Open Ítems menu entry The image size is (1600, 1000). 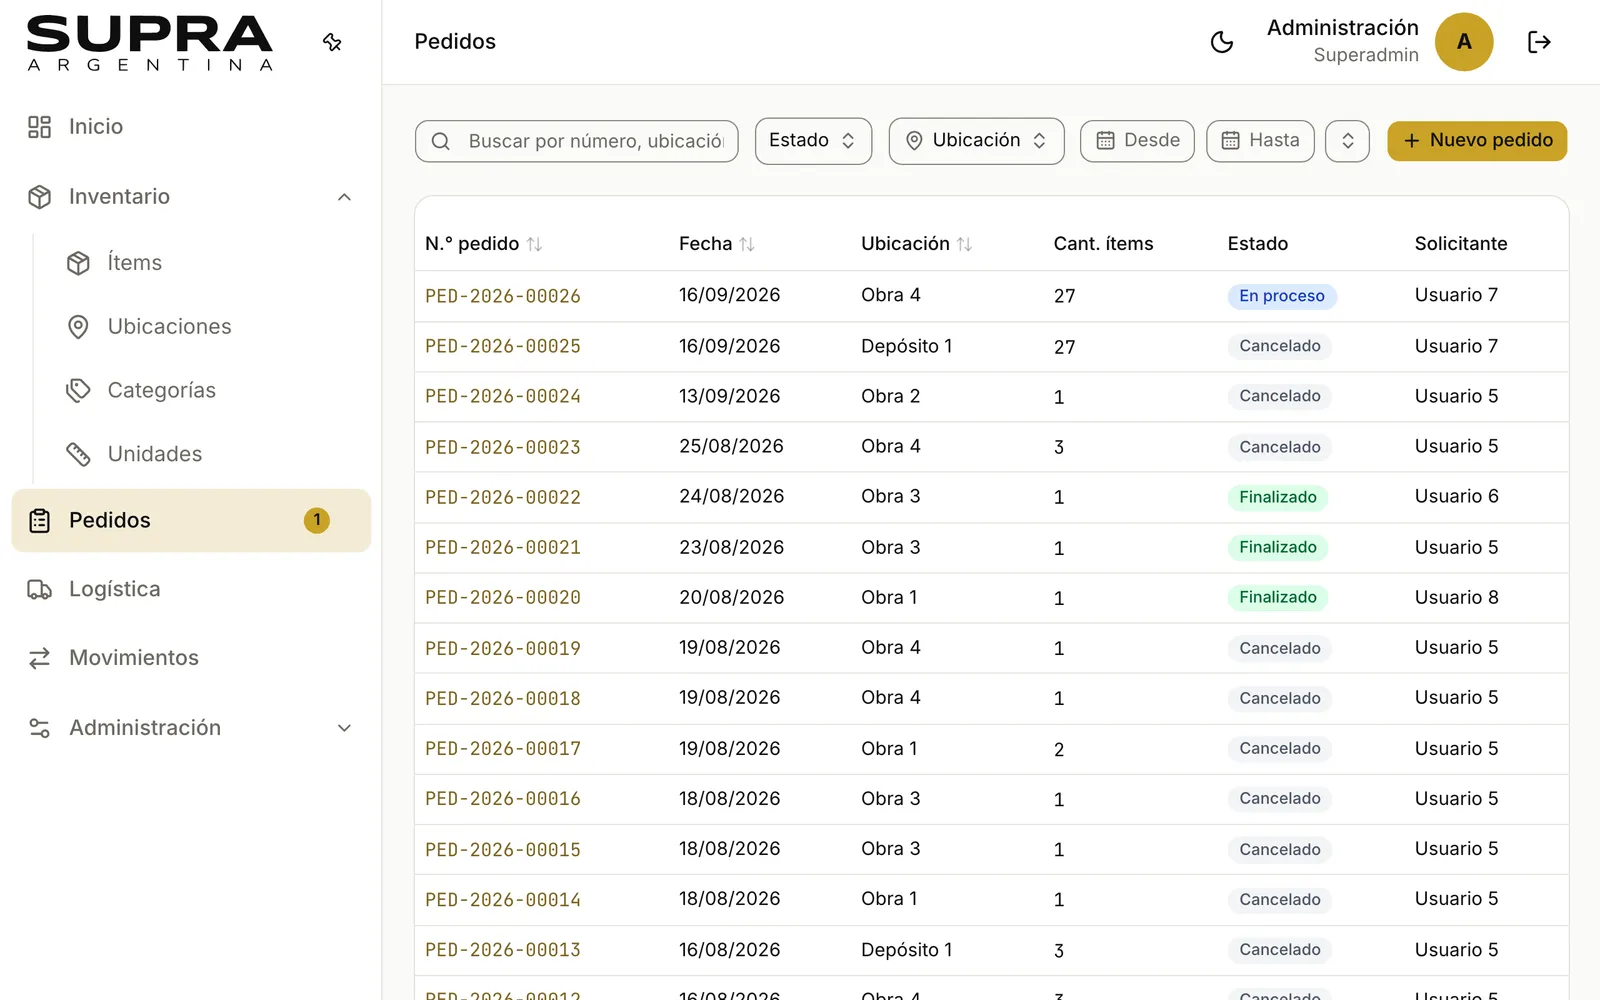[x=135, y=263]
